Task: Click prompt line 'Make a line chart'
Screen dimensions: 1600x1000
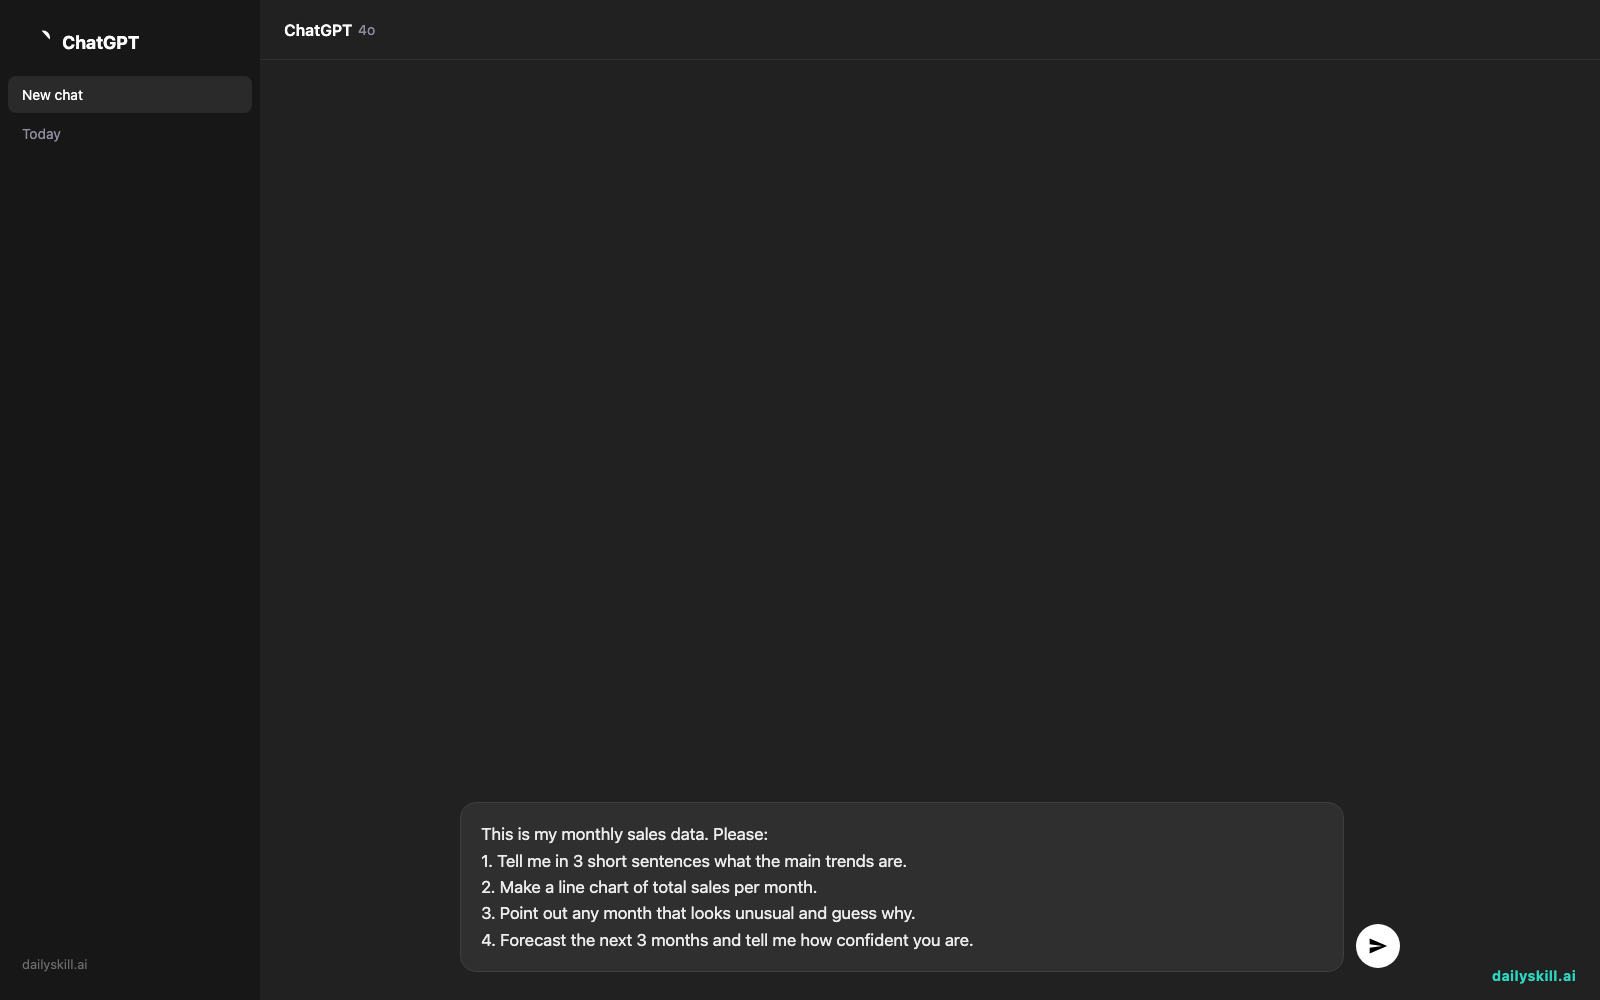Action: (x=649, y=887)
